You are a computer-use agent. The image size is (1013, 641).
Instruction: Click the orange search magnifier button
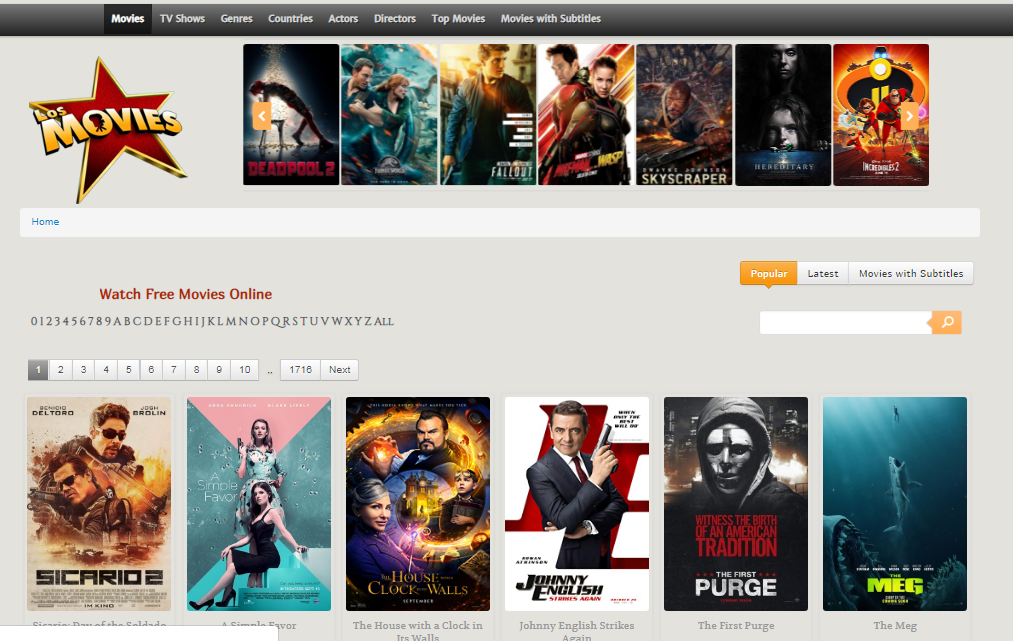pyautogui.click(x=947, y=322)
